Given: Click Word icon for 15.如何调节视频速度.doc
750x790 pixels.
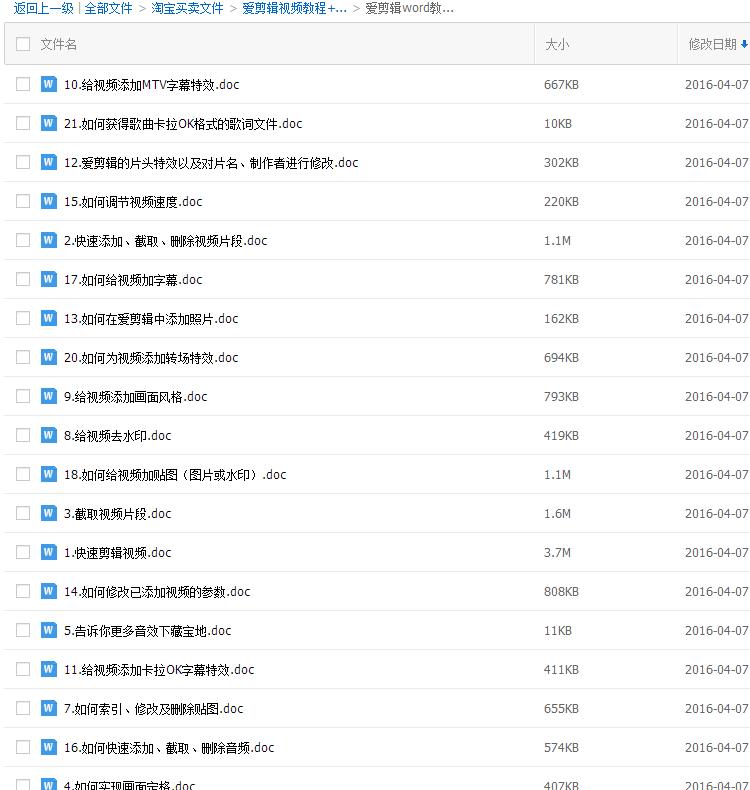Looking at the screenshot, I should (x=48, y=201).
